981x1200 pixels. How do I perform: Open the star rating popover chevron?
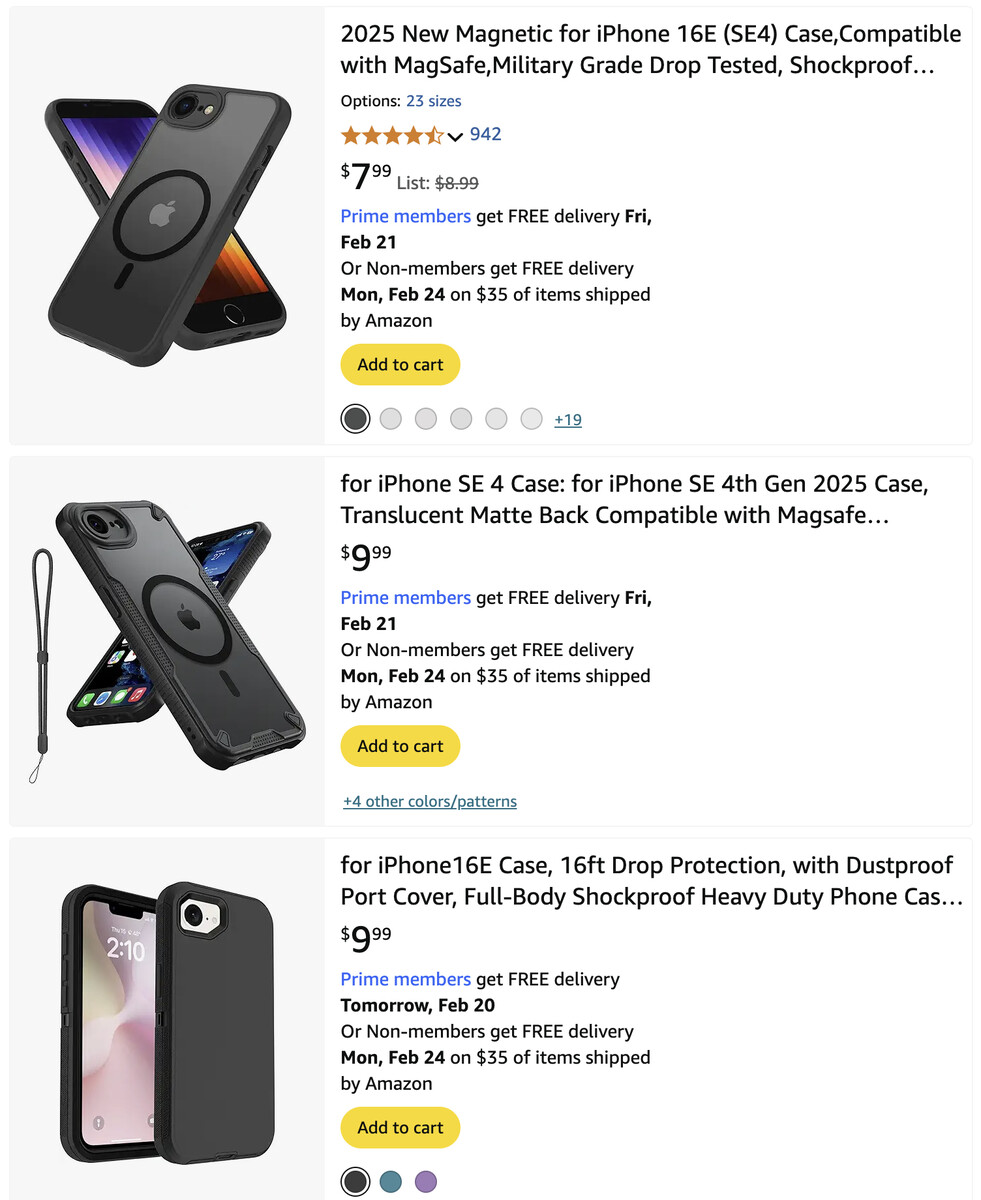pos(456,136)
